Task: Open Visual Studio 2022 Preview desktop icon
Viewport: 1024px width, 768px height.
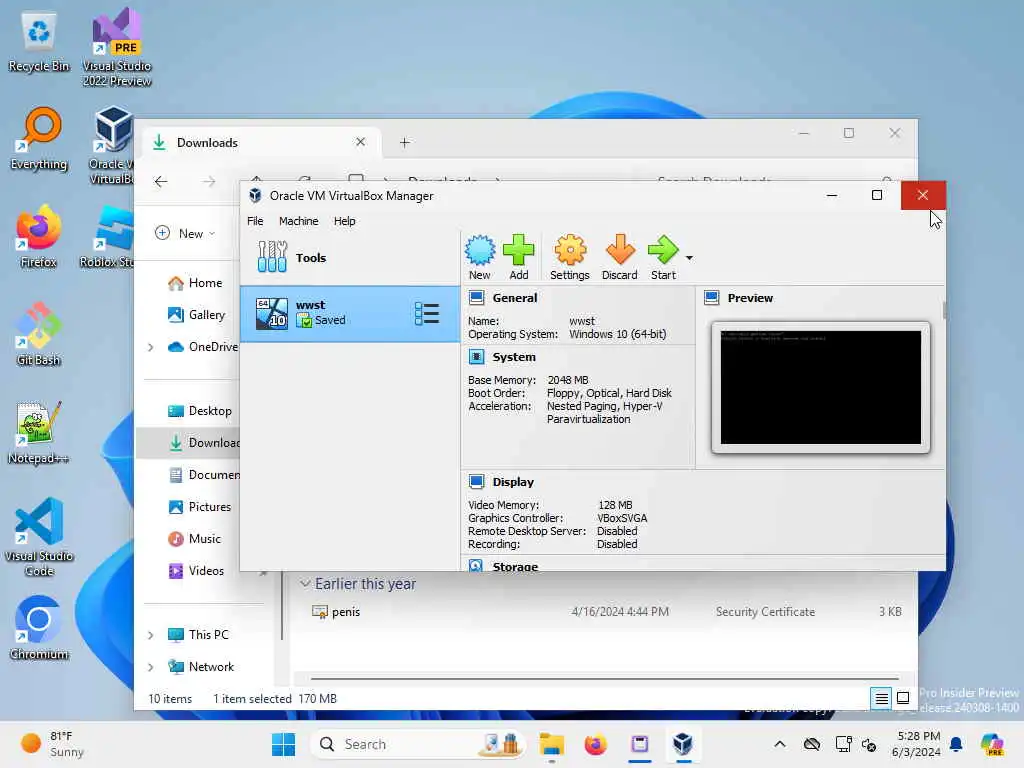Action: (x=117, y=47)
